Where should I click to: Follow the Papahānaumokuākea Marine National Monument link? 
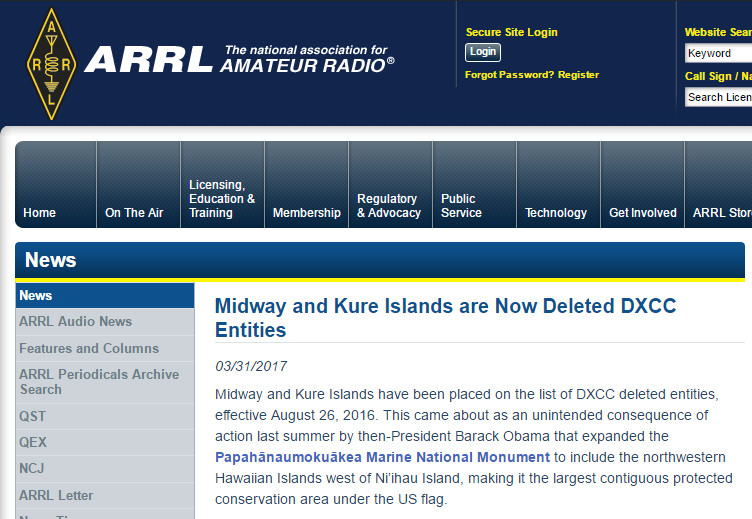click(382, 458)
